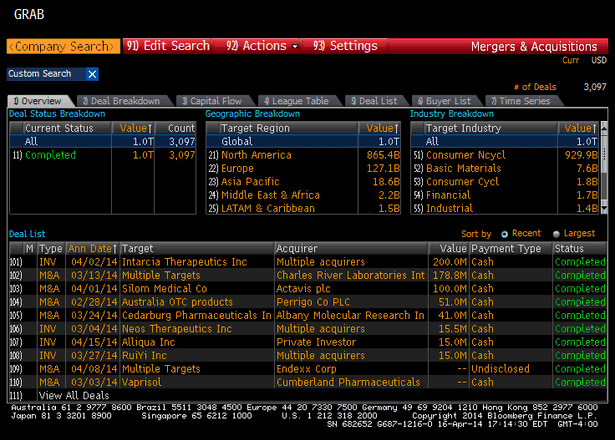The height and width of the screenshot is (440, 615).
Task: Click Undisclosed payment type cell
Action: (500, 369)
